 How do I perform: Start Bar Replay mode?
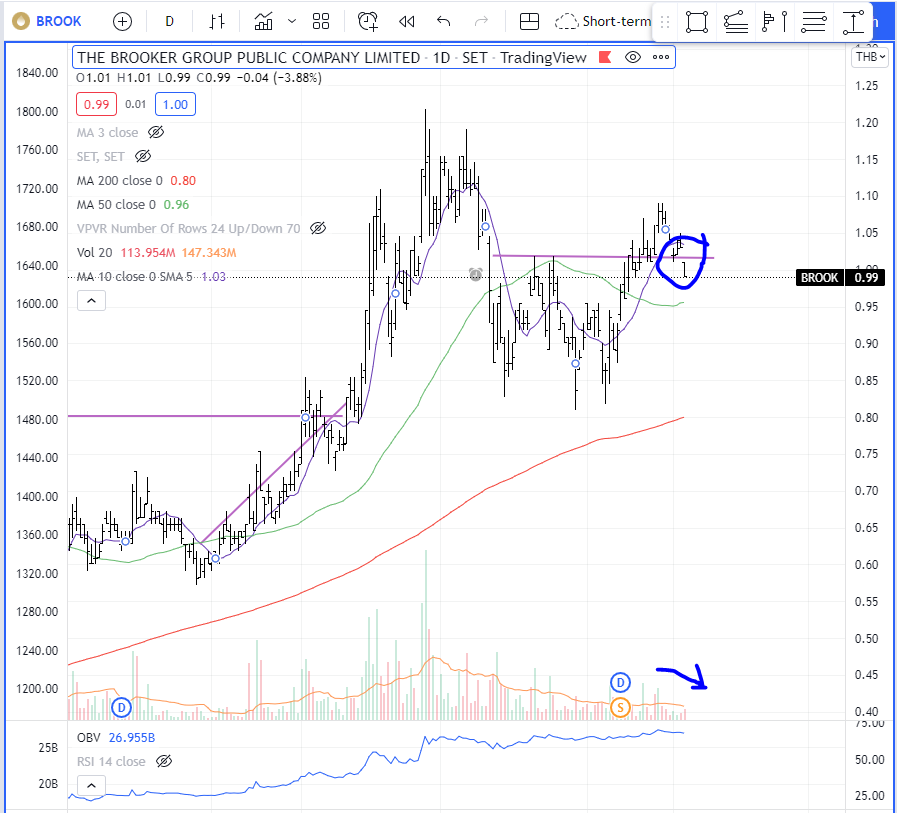tap(407, 22)
